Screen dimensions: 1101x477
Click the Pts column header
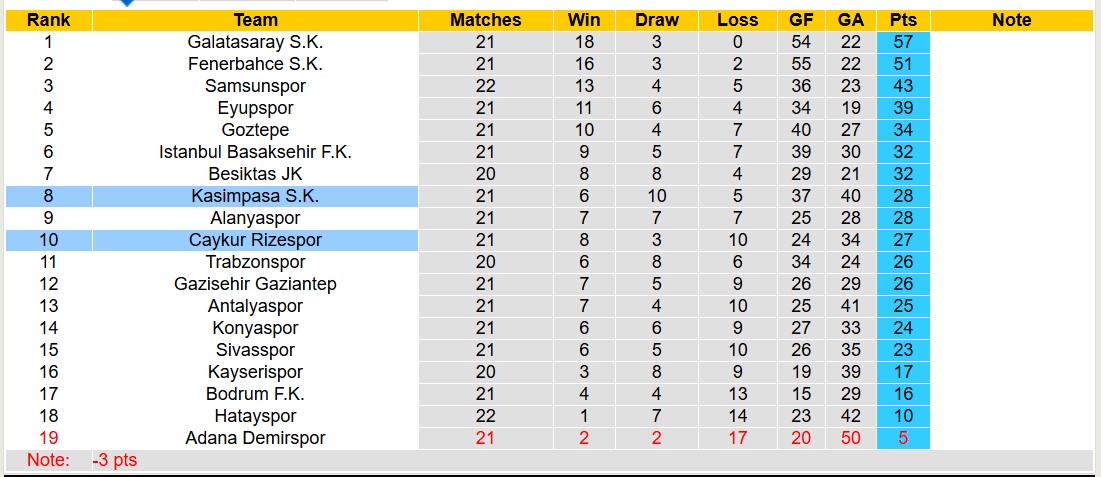pyautogui.click(x=903, y=20)
